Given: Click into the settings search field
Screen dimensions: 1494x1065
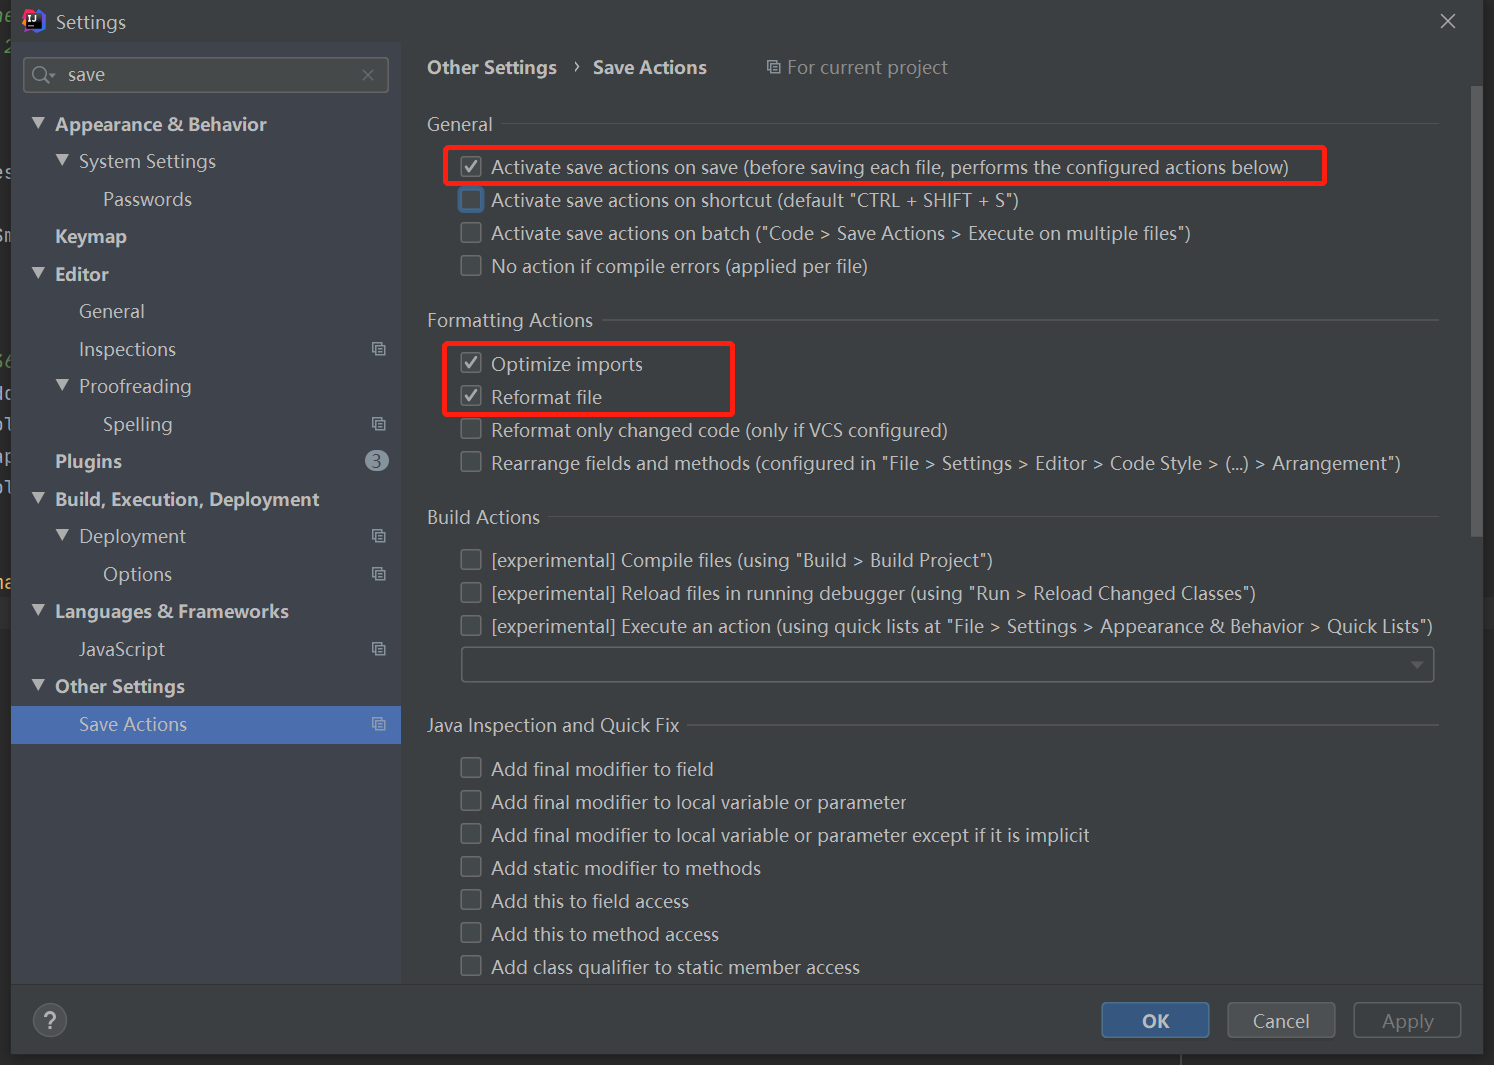Looking at the screenshot, I should click(x=206, y=75).
